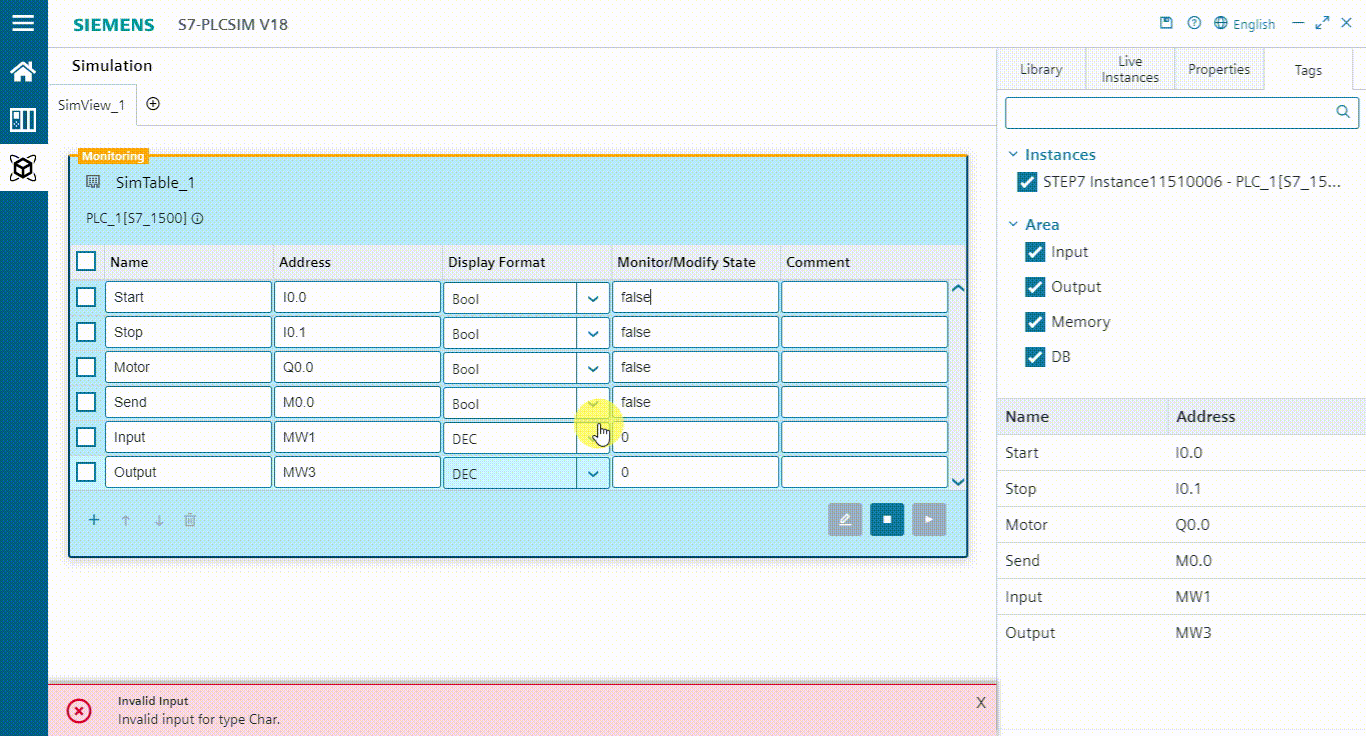This screenshot has height=736, width=1366.
Task: Check the Start row checkbox
Action: [x=86, y=296]
